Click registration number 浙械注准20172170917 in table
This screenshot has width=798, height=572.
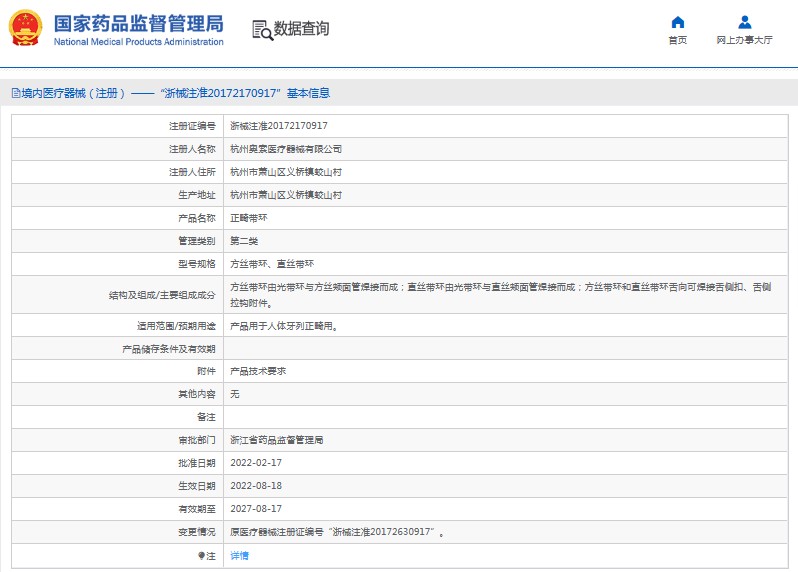coord(279,126)
